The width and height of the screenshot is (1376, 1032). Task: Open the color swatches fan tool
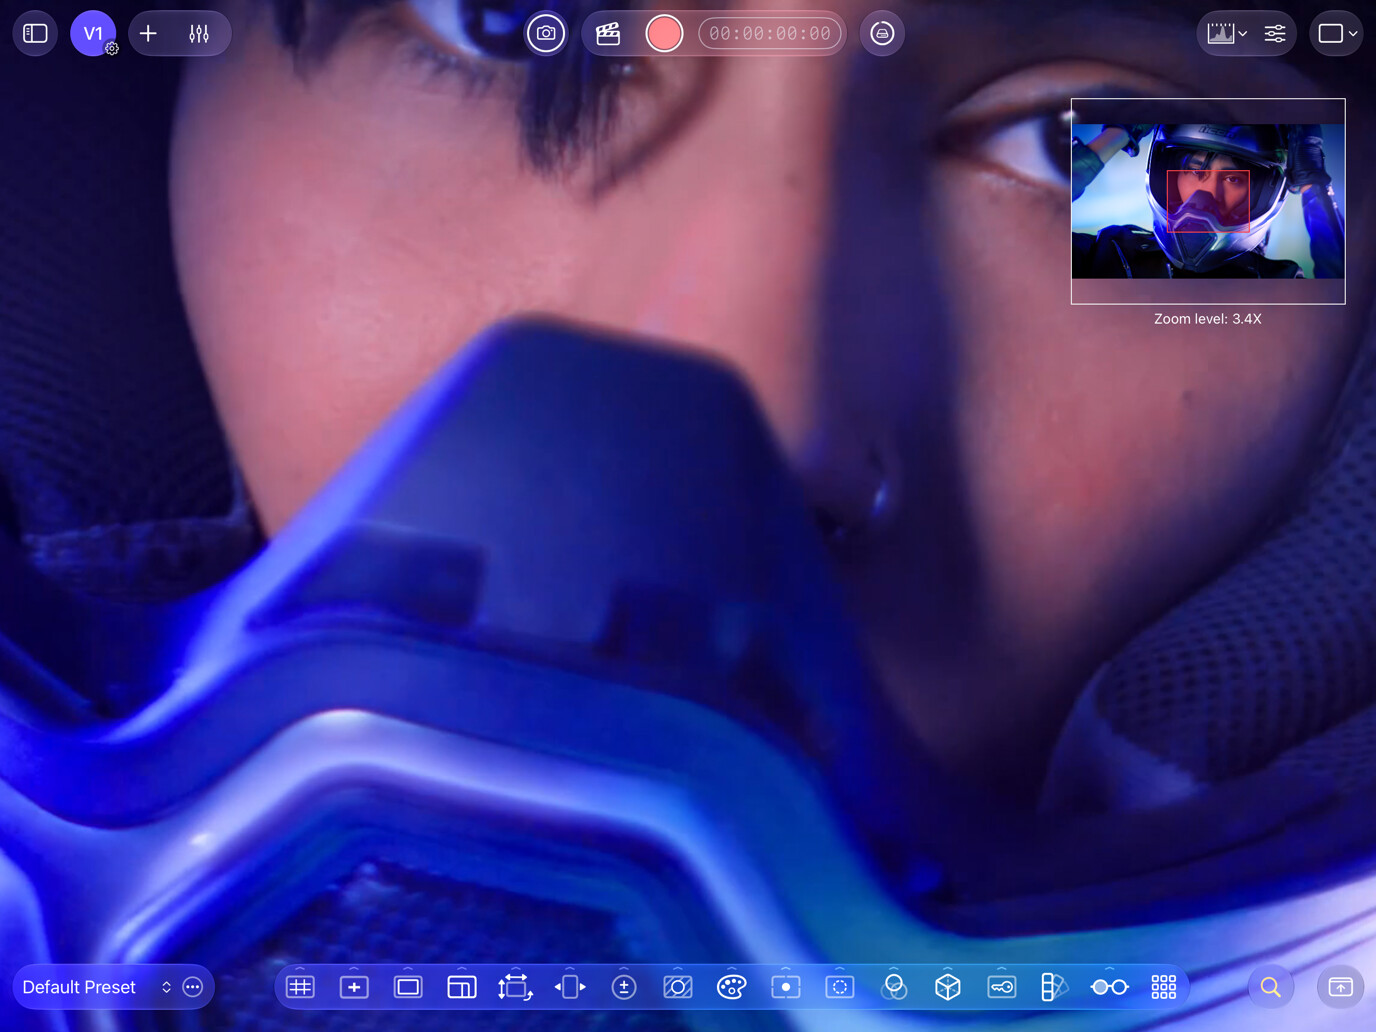tap(1054, 987)
